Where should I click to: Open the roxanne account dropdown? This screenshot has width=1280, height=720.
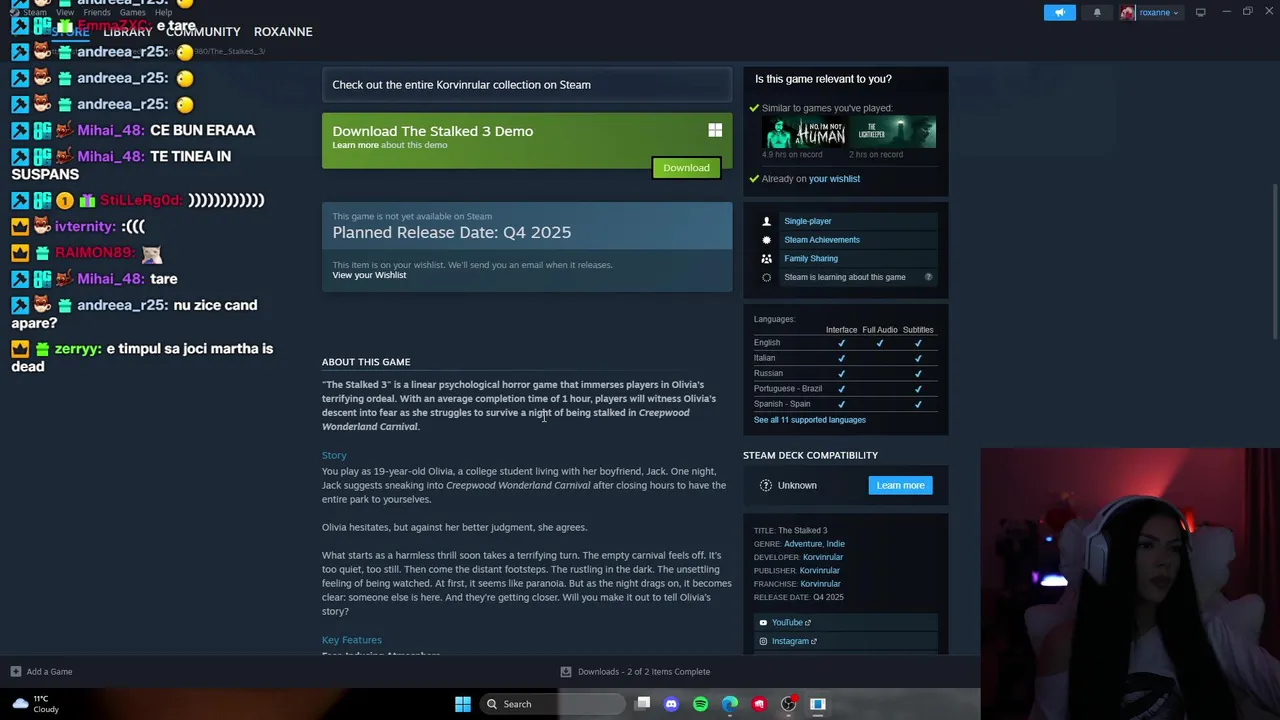pos(1159,12)
